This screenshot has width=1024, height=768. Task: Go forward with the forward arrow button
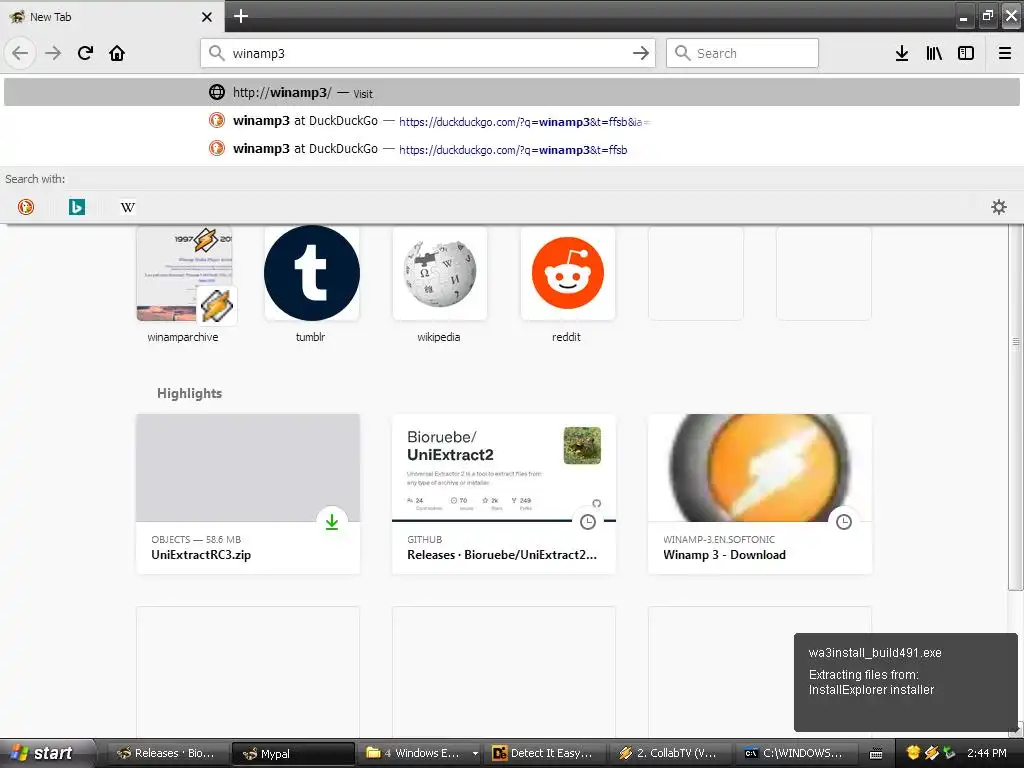pyautogui.click(x=53, y=53)
